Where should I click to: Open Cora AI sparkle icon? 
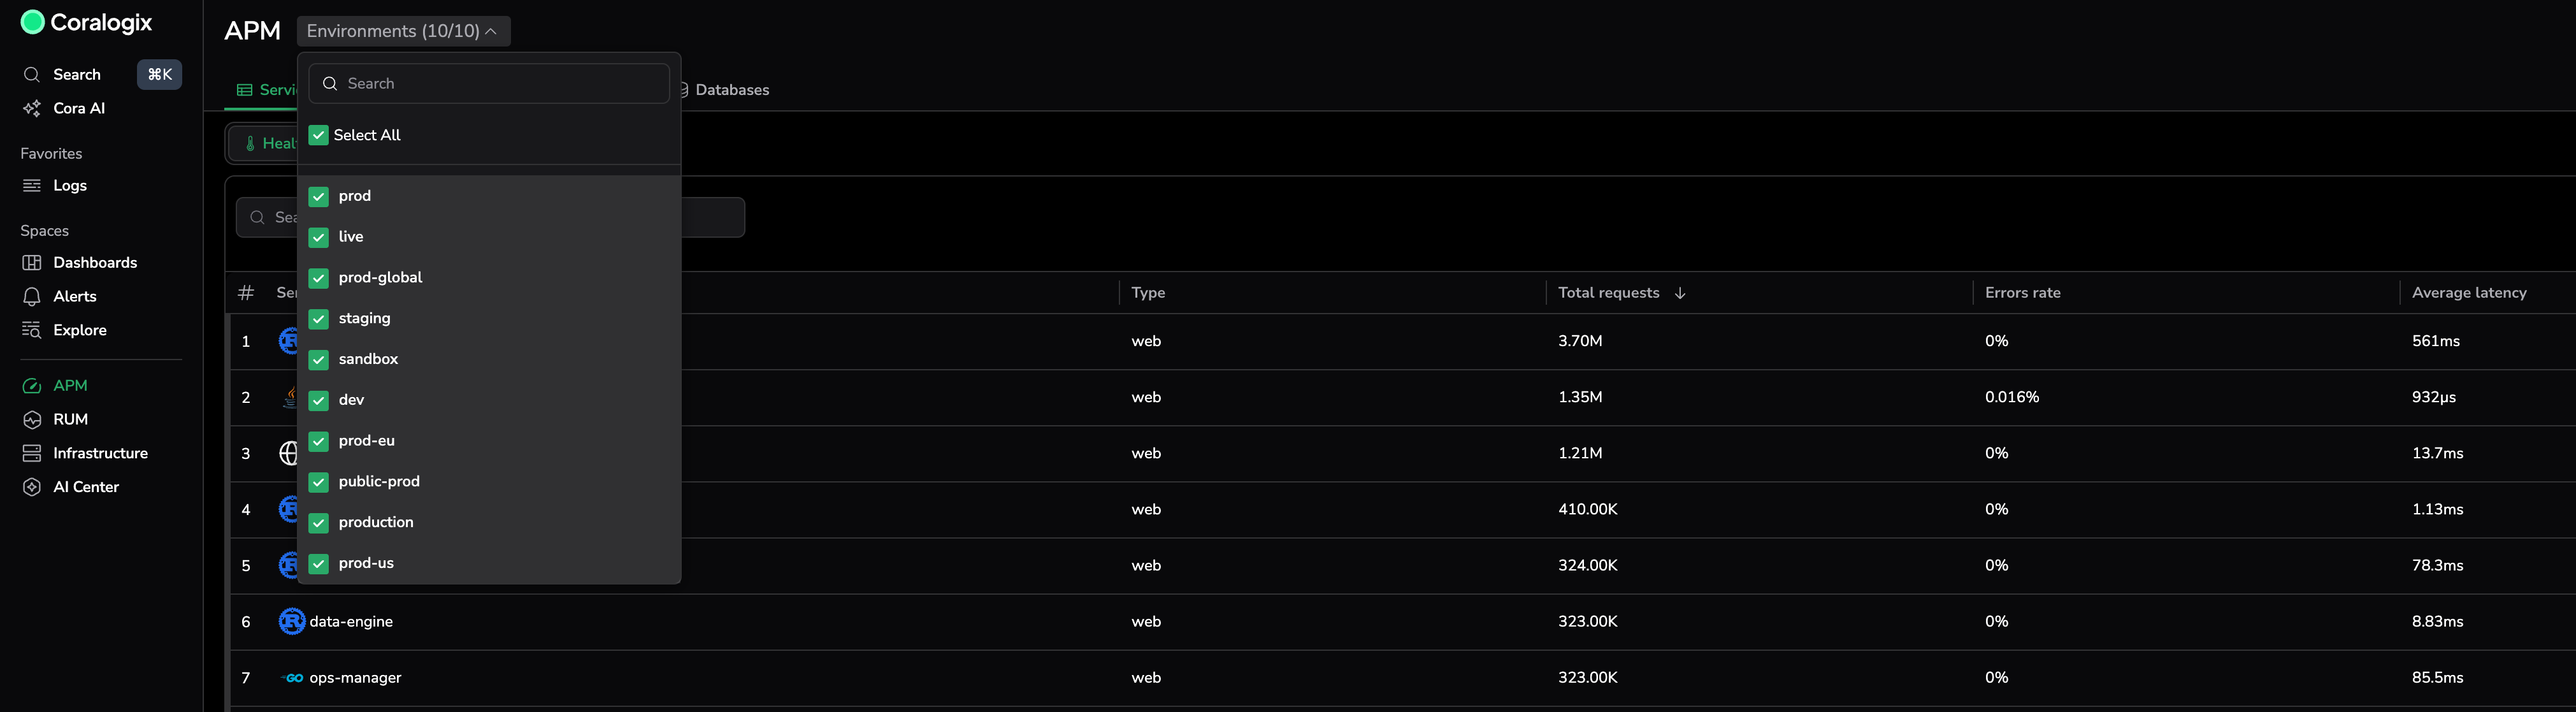[x=32, y=108]
